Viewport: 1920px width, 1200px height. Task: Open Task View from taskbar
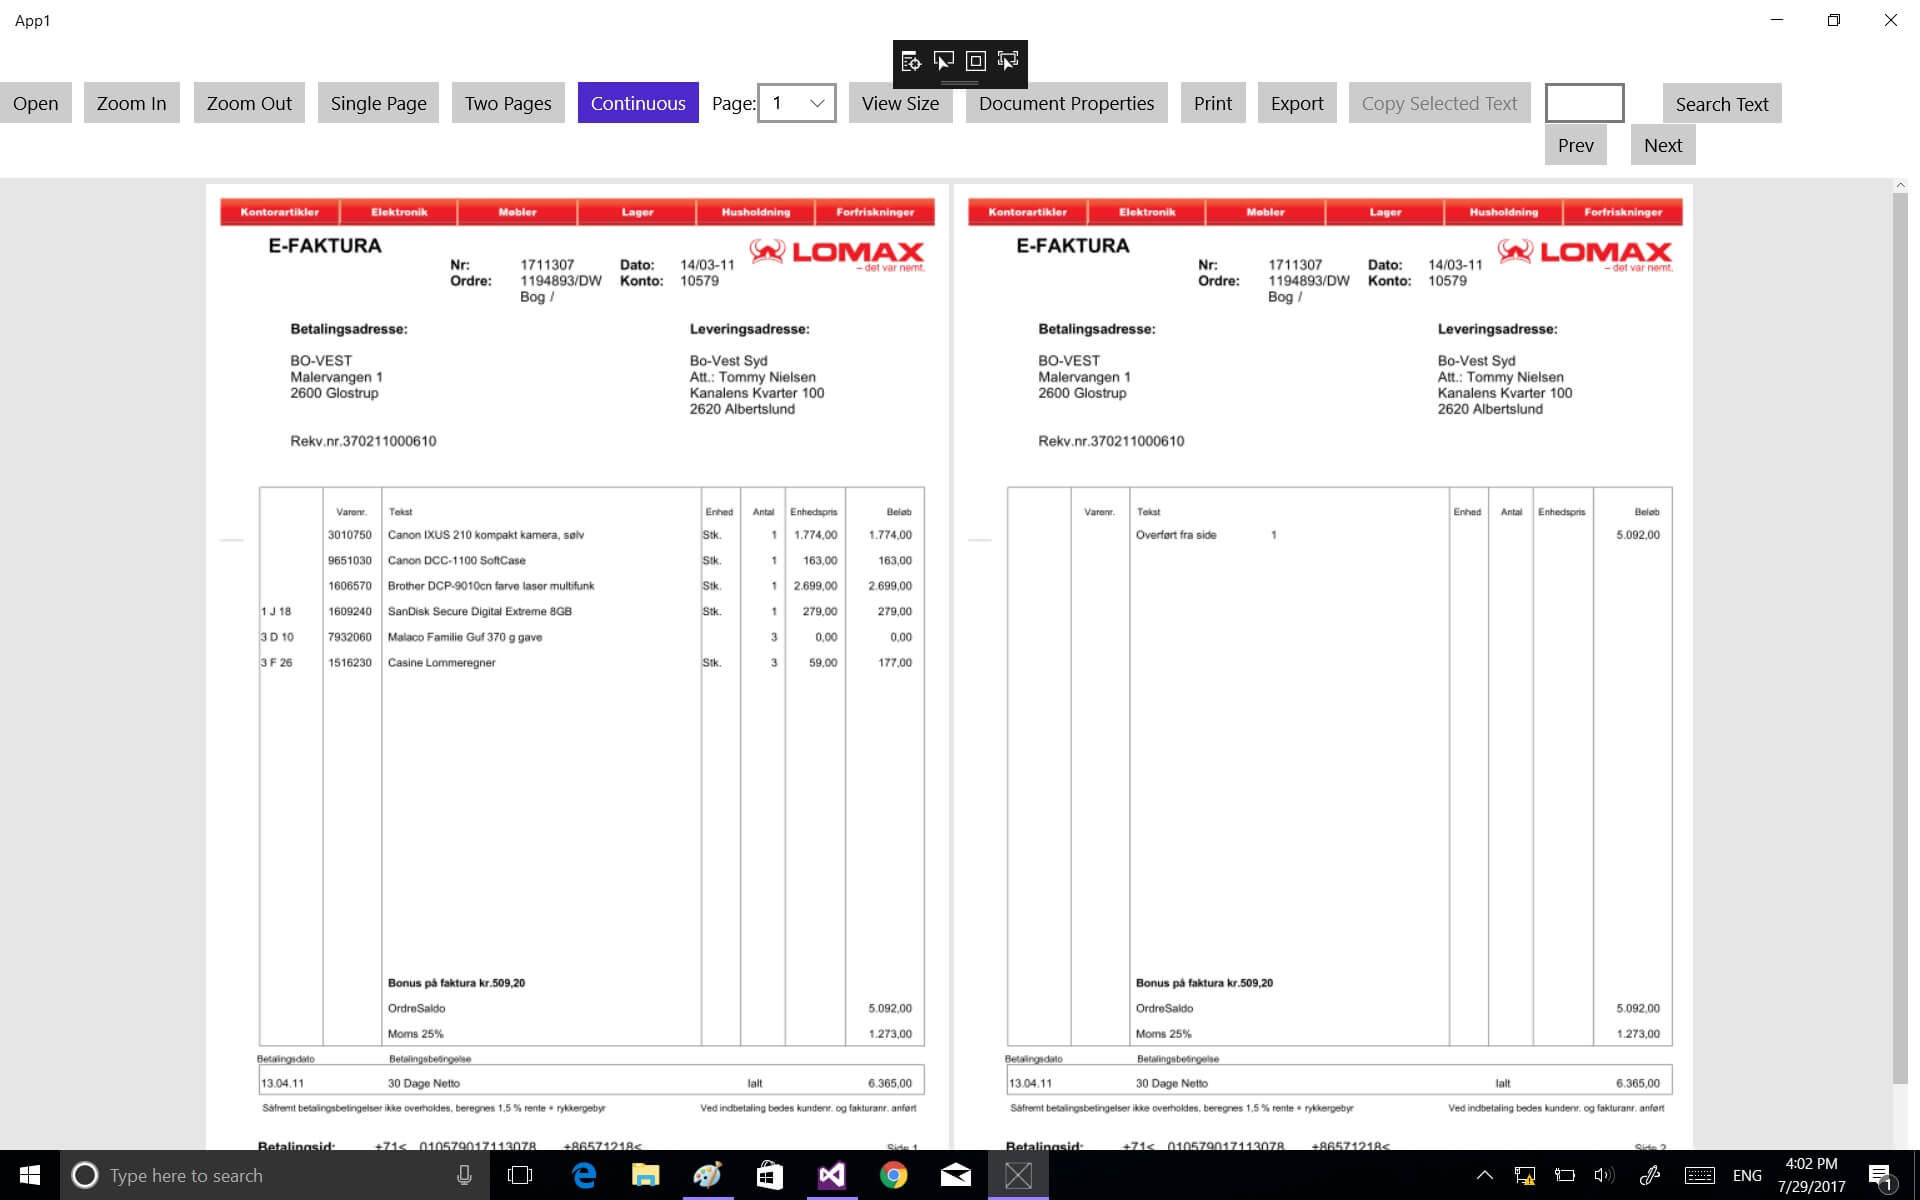[520, 1175]
